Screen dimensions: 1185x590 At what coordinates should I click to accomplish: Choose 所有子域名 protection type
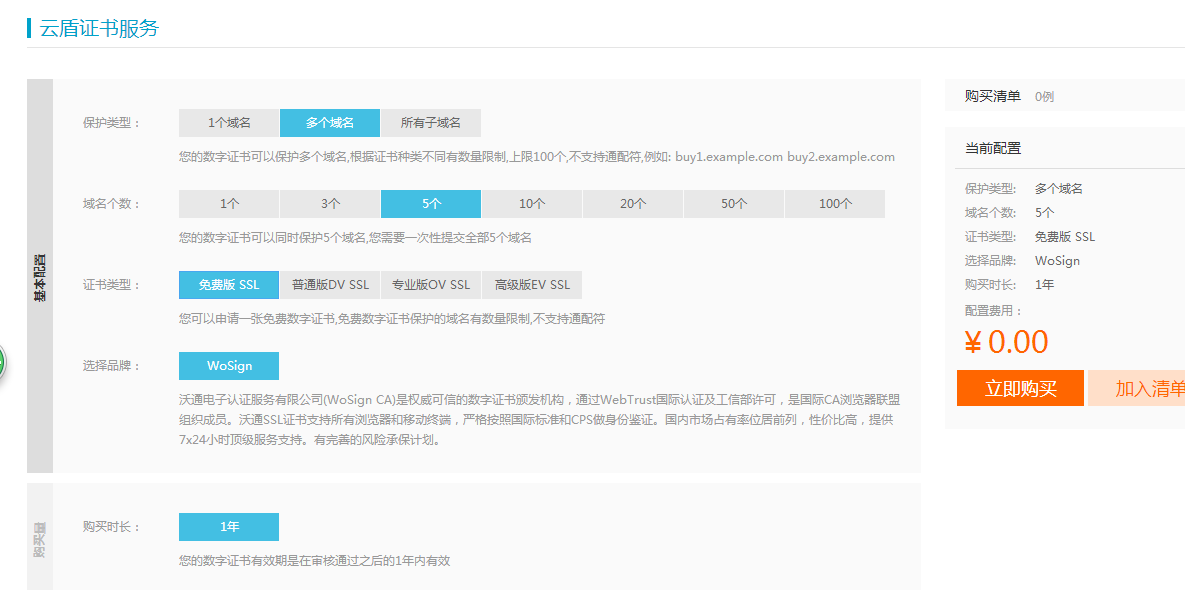pyautogui.click(x=431, y=123)
